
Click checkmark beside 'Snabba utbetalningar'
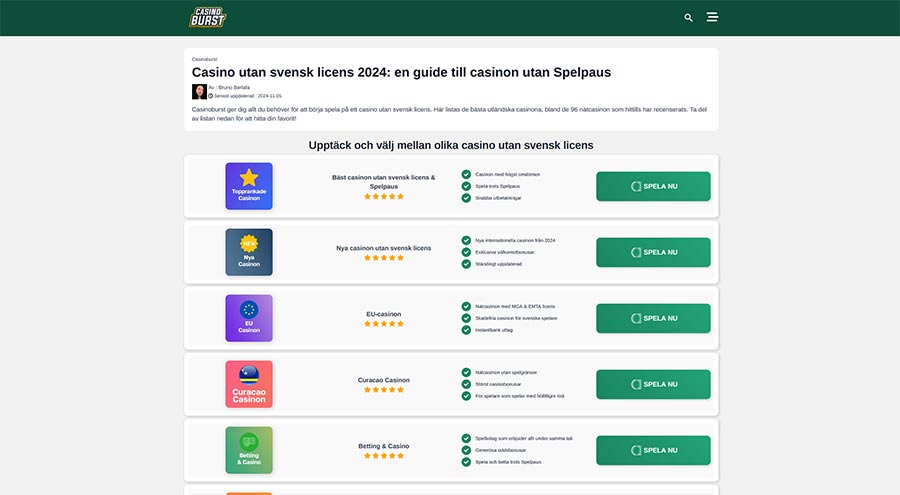tap(466, 198)
